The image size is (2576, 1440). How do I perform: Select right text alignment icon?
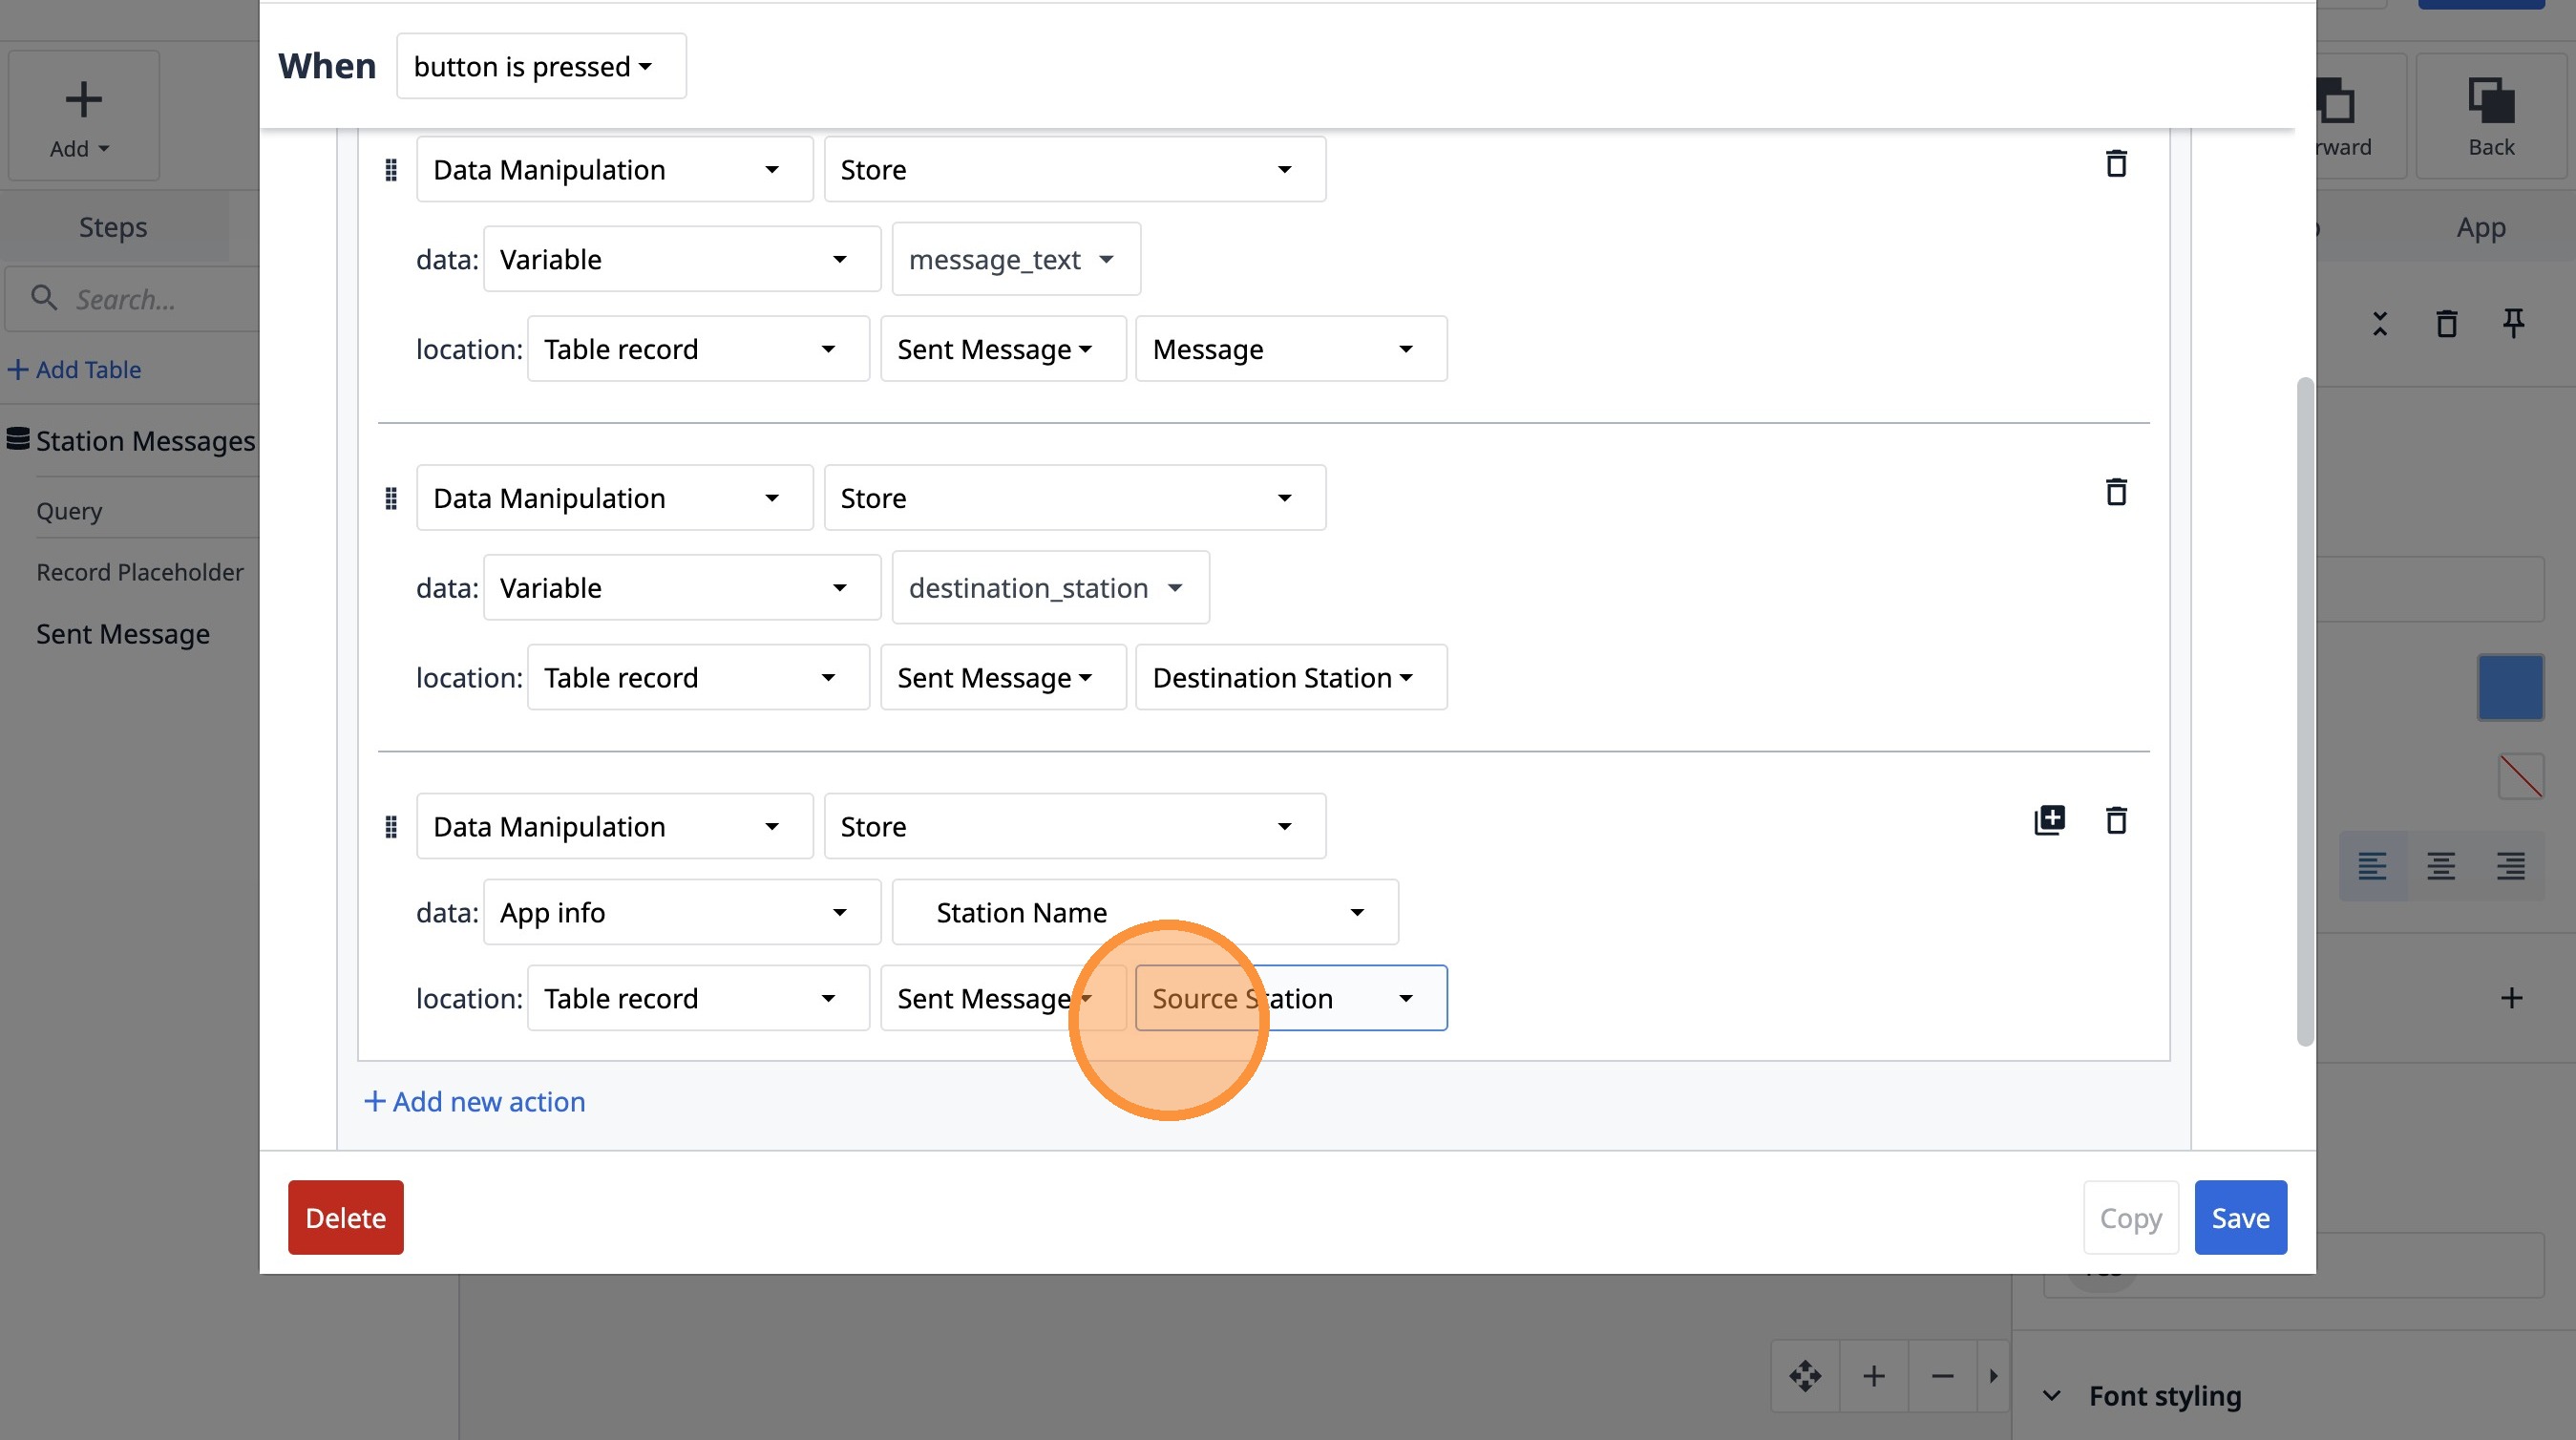tap(2509, 866)
